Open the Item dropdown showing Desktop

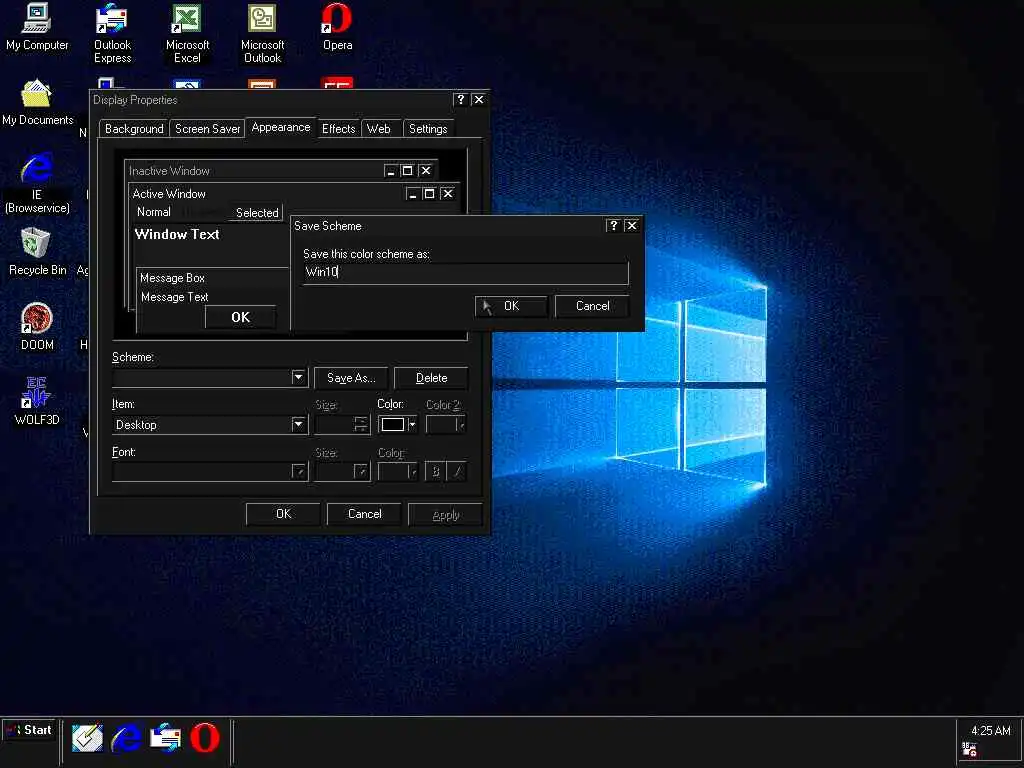click(x=298, y=424)
